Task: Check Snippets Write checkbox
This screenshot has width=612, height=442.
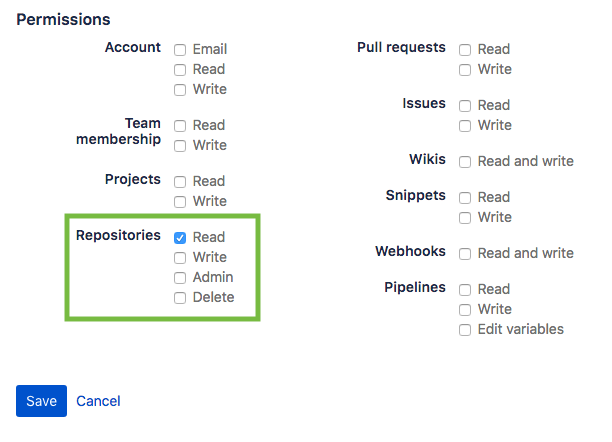Action: click(465, 218)
